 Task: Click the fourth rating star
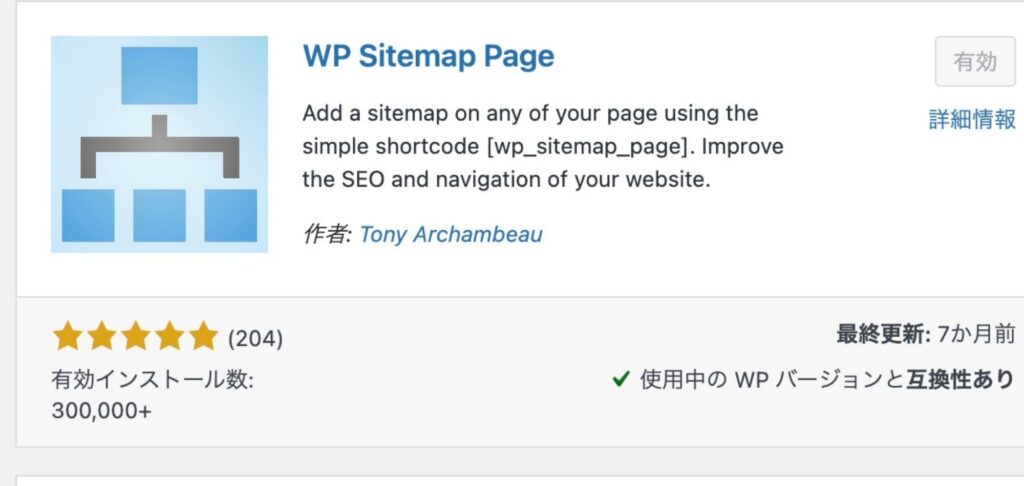[x=169, y=337]
